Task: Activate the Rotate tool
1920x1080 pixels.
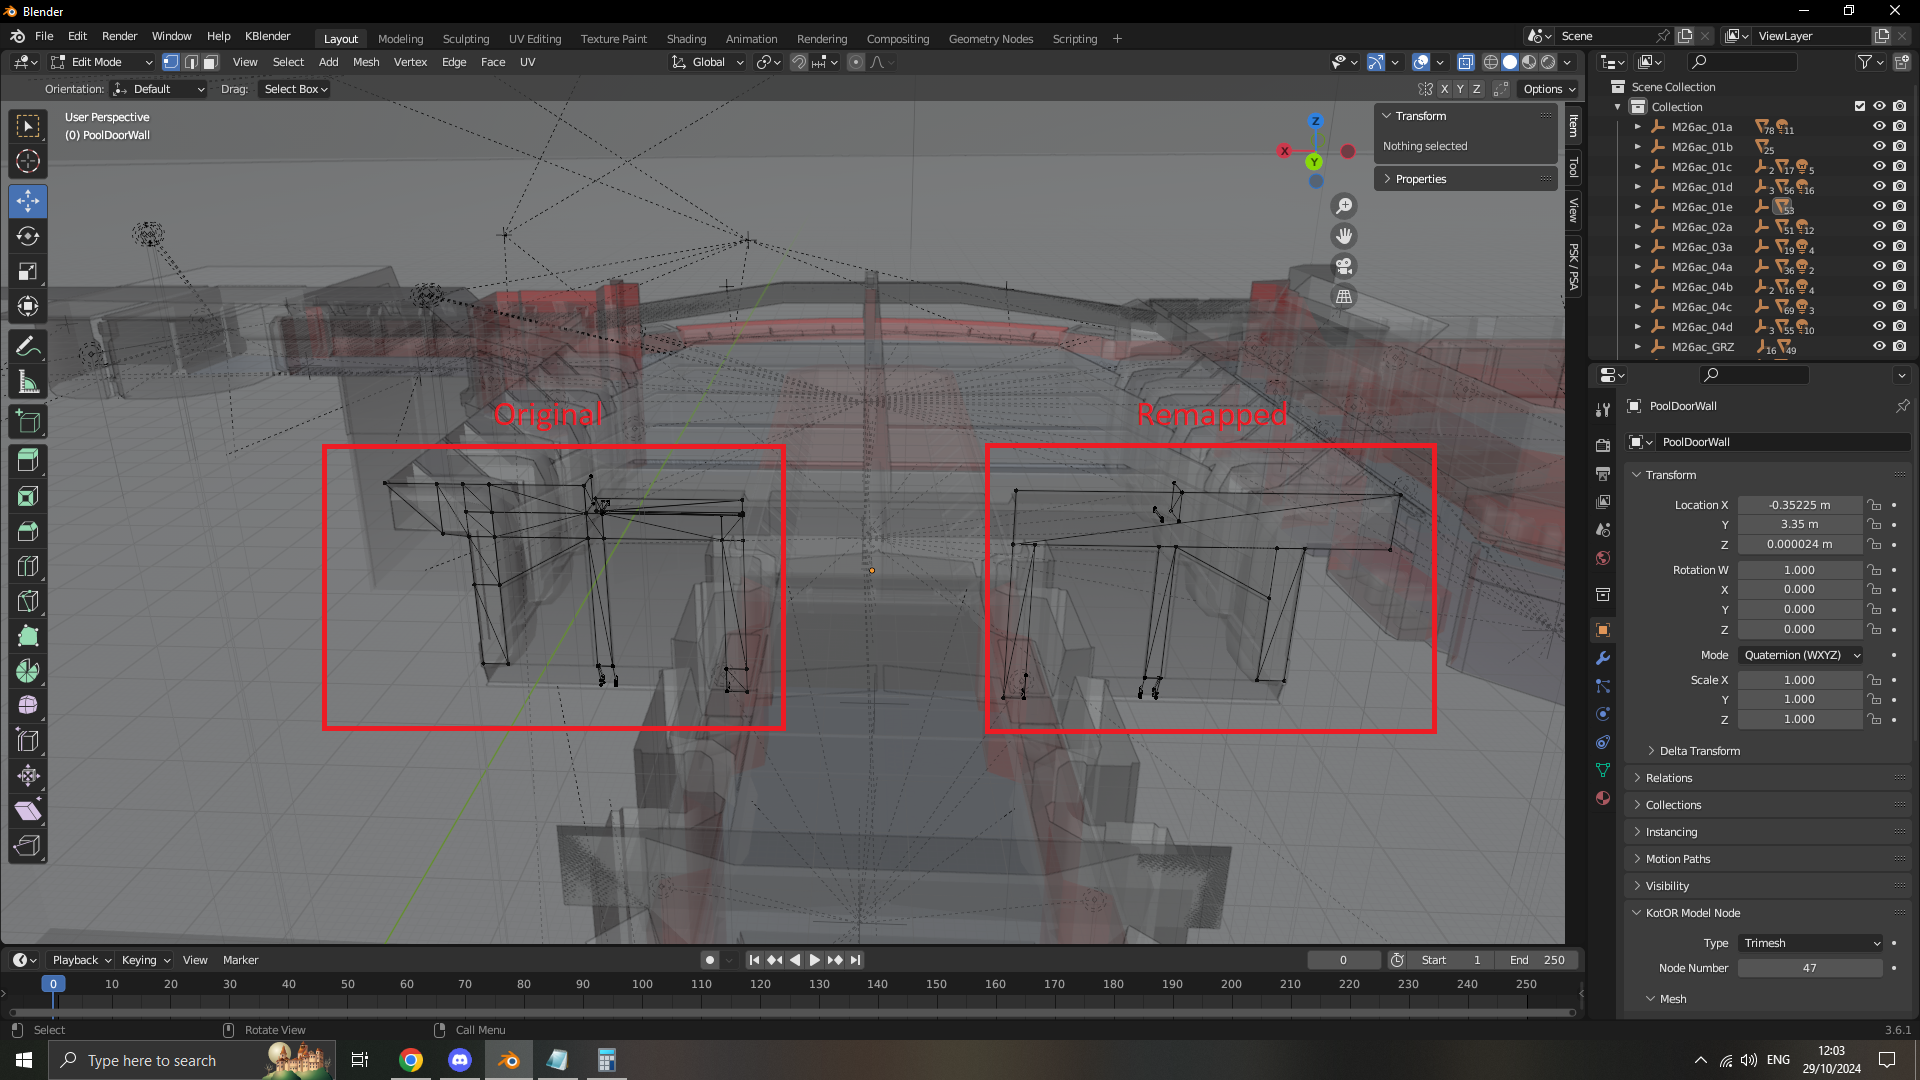Action: 28,236
